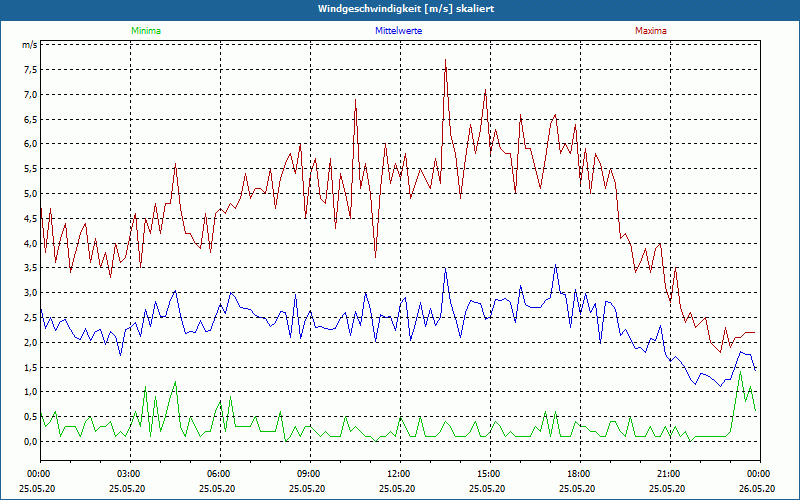Click the 26.05.20 date label
This screenshot has height=500, width=800.
click(757, 488)
